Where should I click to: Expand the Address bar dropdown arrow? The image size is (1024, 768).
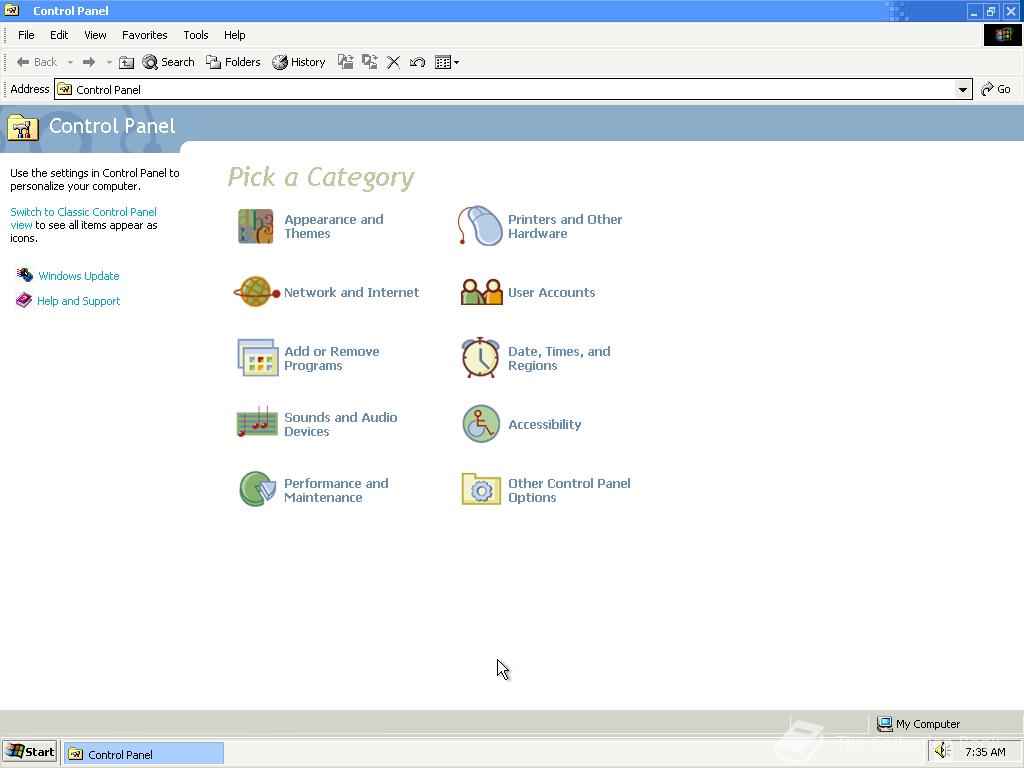coord(963,89)
